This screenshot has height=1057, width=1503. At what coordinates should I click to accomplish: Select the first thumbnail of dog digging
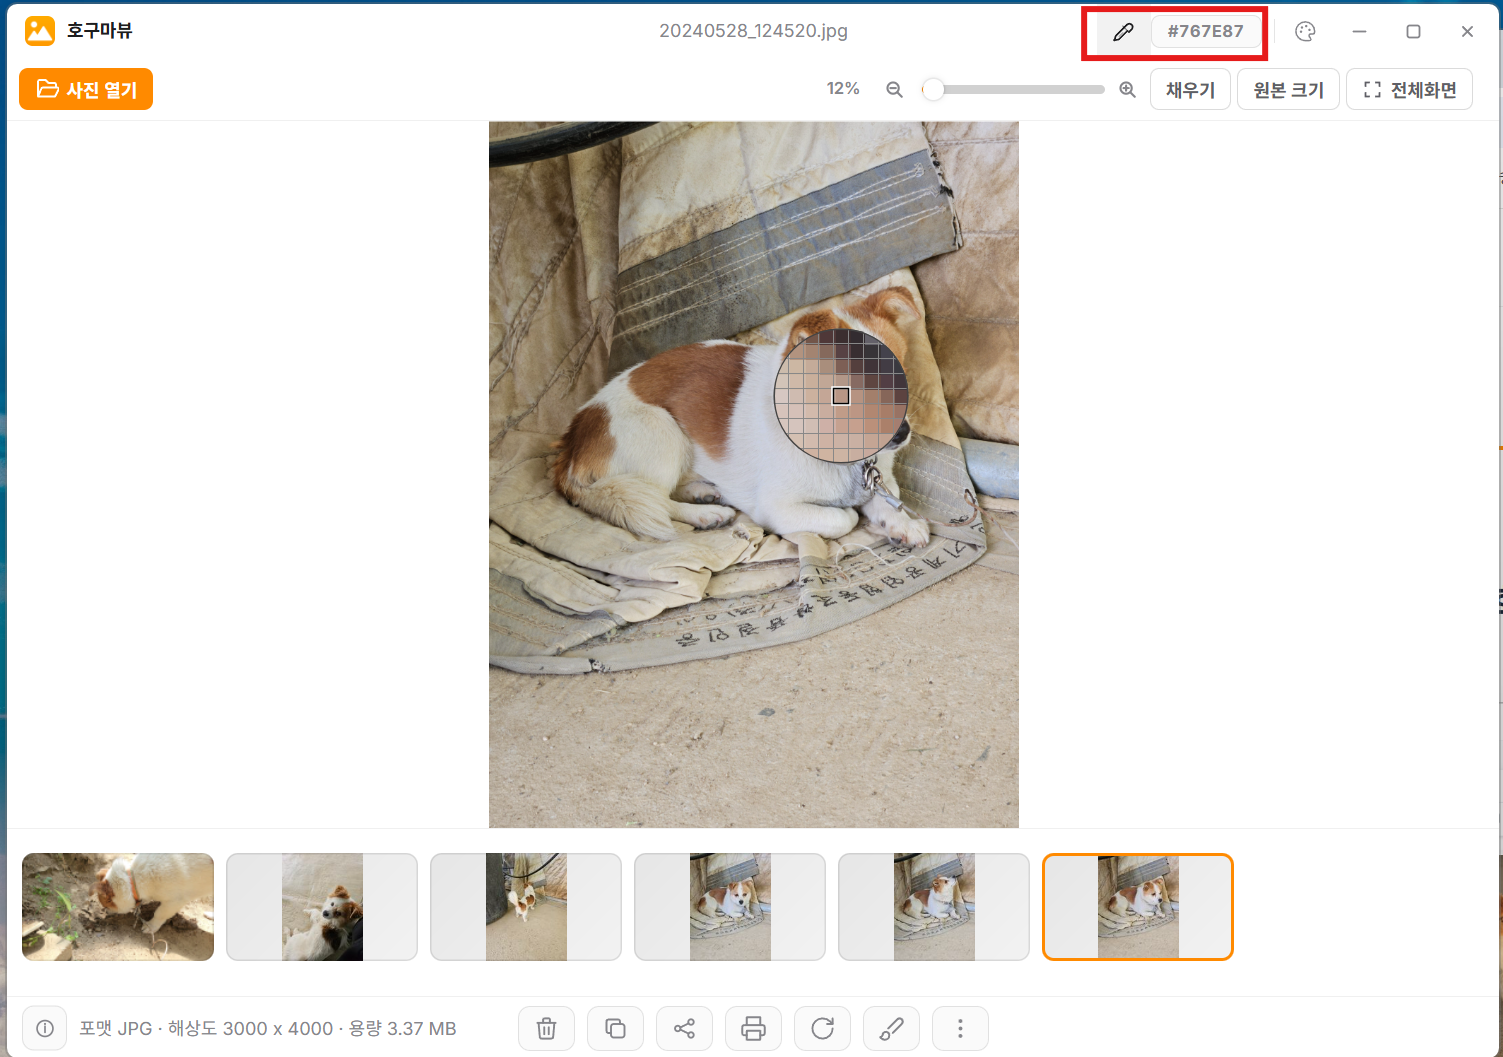tap(118, 907)
